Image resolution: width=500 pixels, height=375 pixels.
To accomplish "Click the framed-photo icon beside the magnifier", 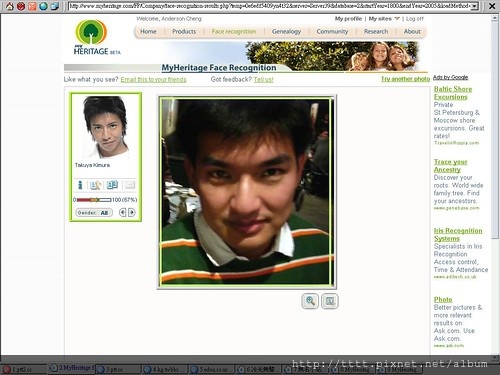I will [330, 301].
